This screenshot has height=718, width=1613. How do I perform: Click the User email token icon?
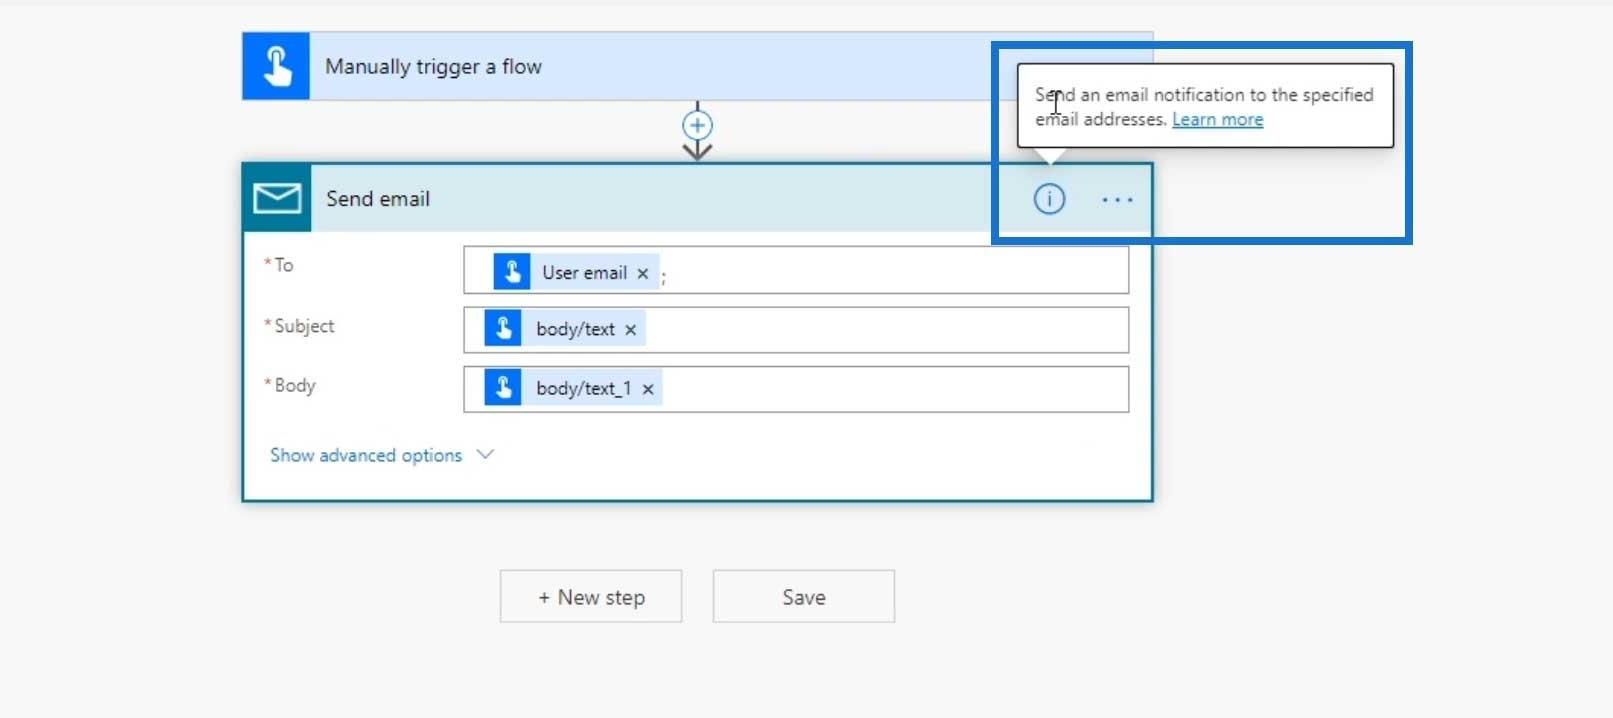click(x=512, y=272)
